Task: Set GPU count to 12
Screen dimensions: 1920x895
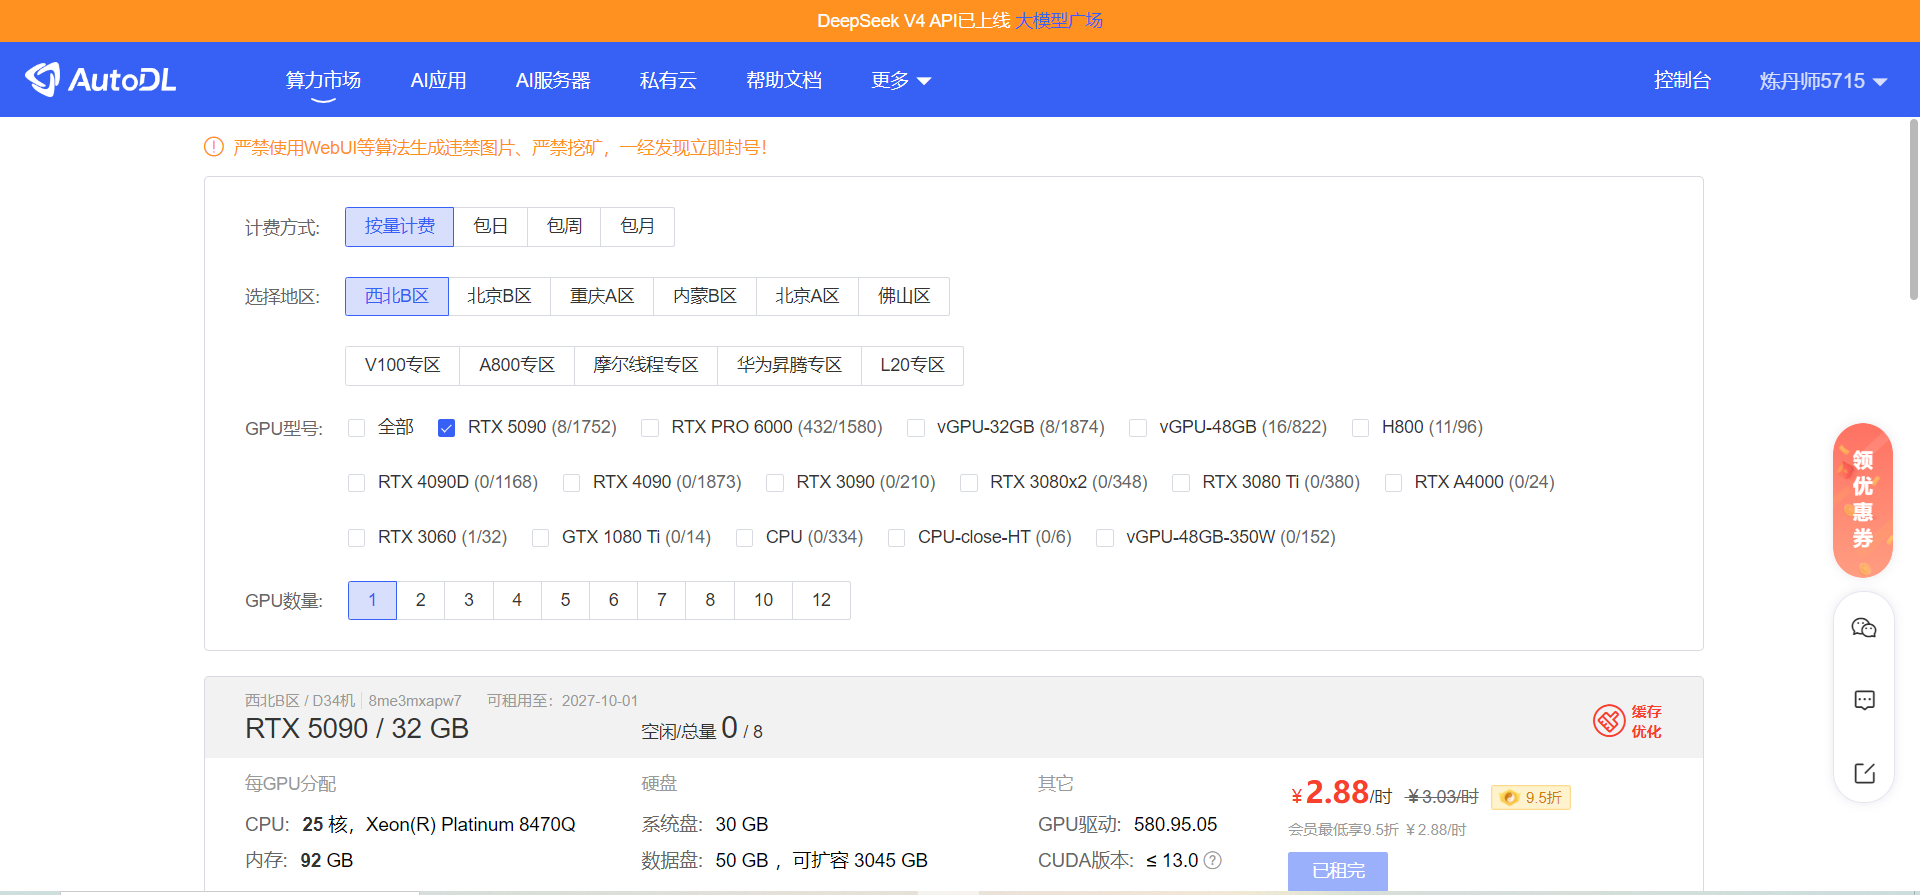Action: coord(821,600)
